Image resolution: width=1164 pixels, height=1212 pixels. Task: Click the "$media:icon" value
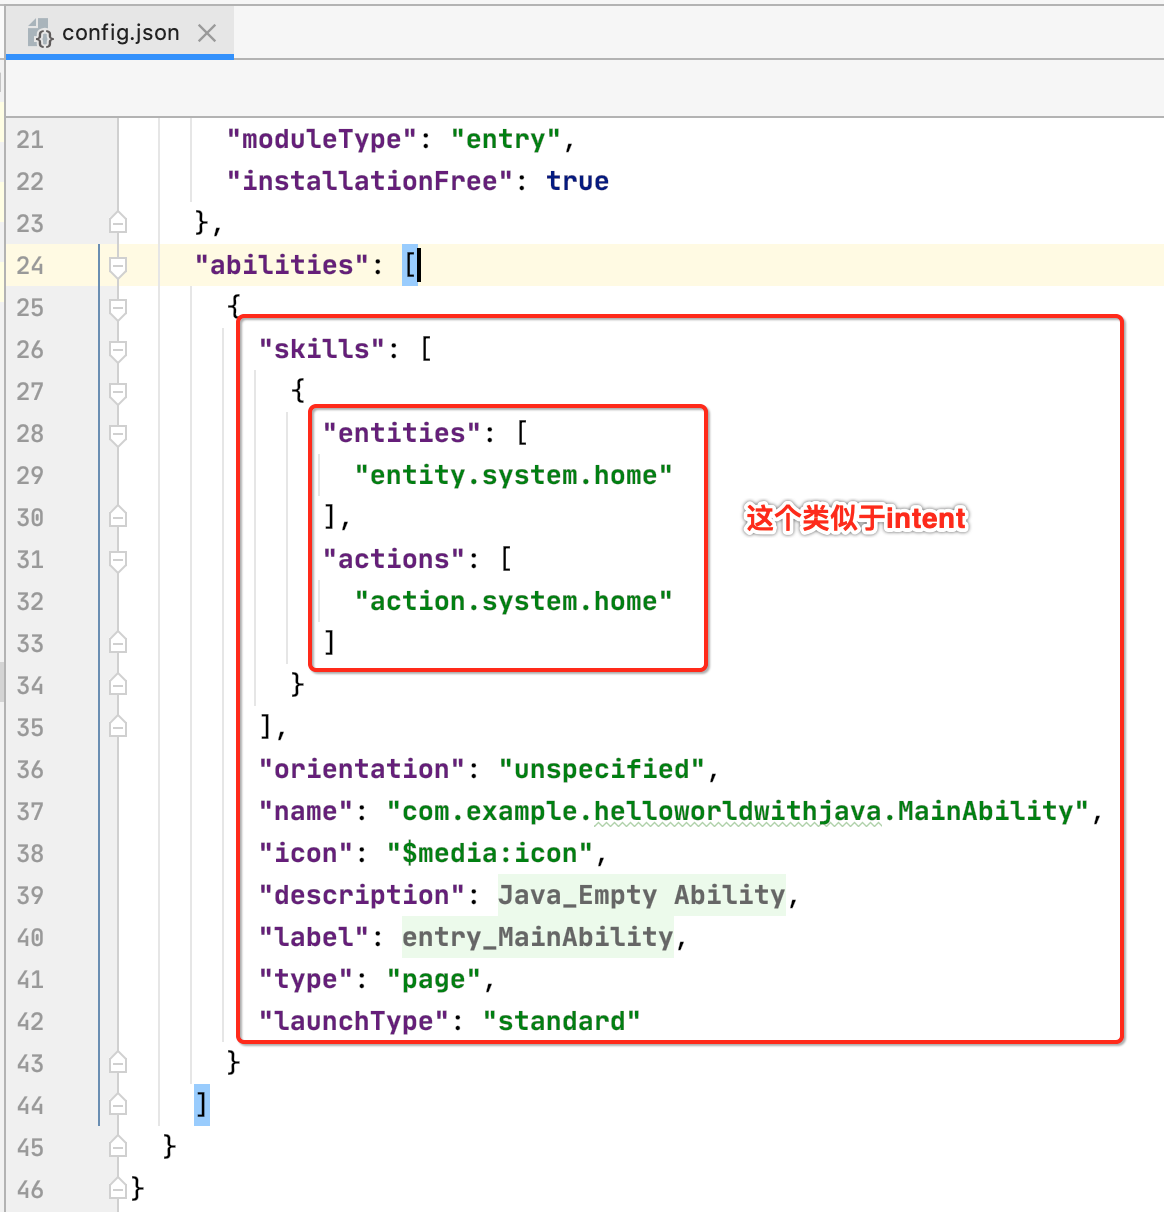coord(490,853)
